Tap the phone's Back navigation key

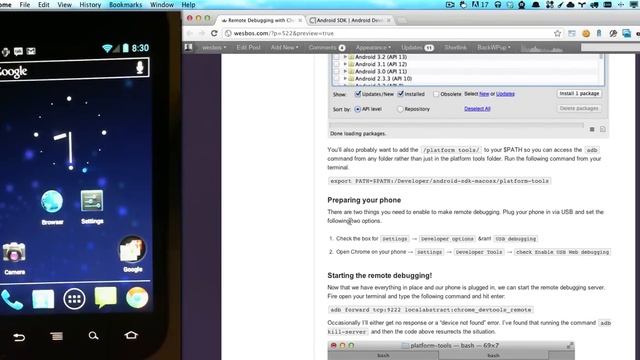[x=19, y=337]
